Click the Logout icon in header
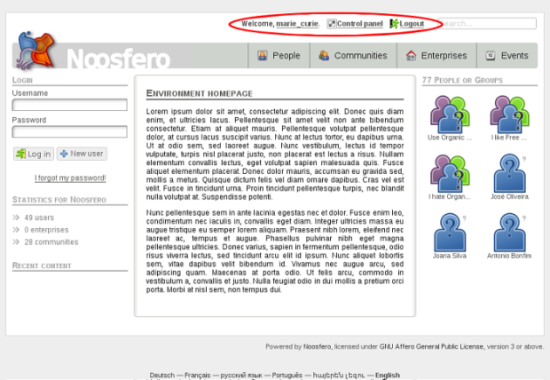550x380 pixels. [394, 24]
